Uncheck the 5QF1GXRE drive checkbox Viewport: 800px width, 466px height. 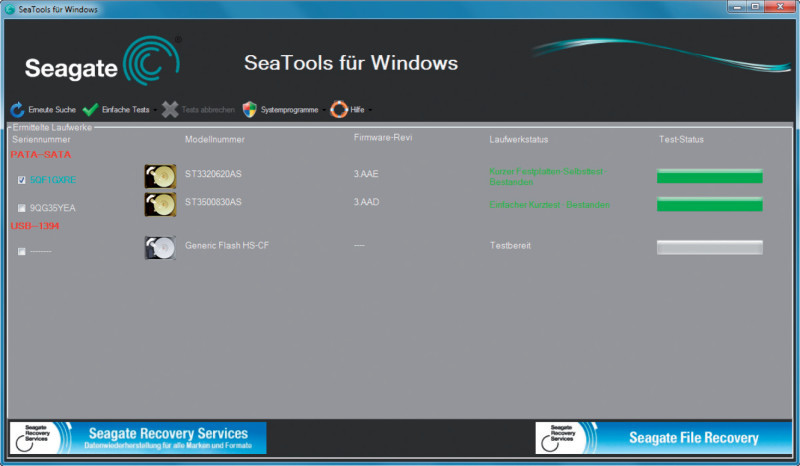click(21, 180)
